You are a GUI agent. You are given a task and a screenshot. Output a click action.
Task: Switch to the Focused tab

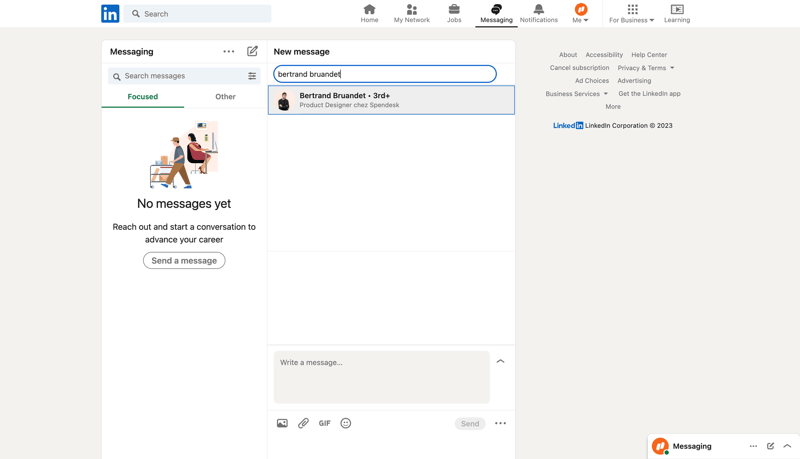pyautogui.click(x=143, y=96)
